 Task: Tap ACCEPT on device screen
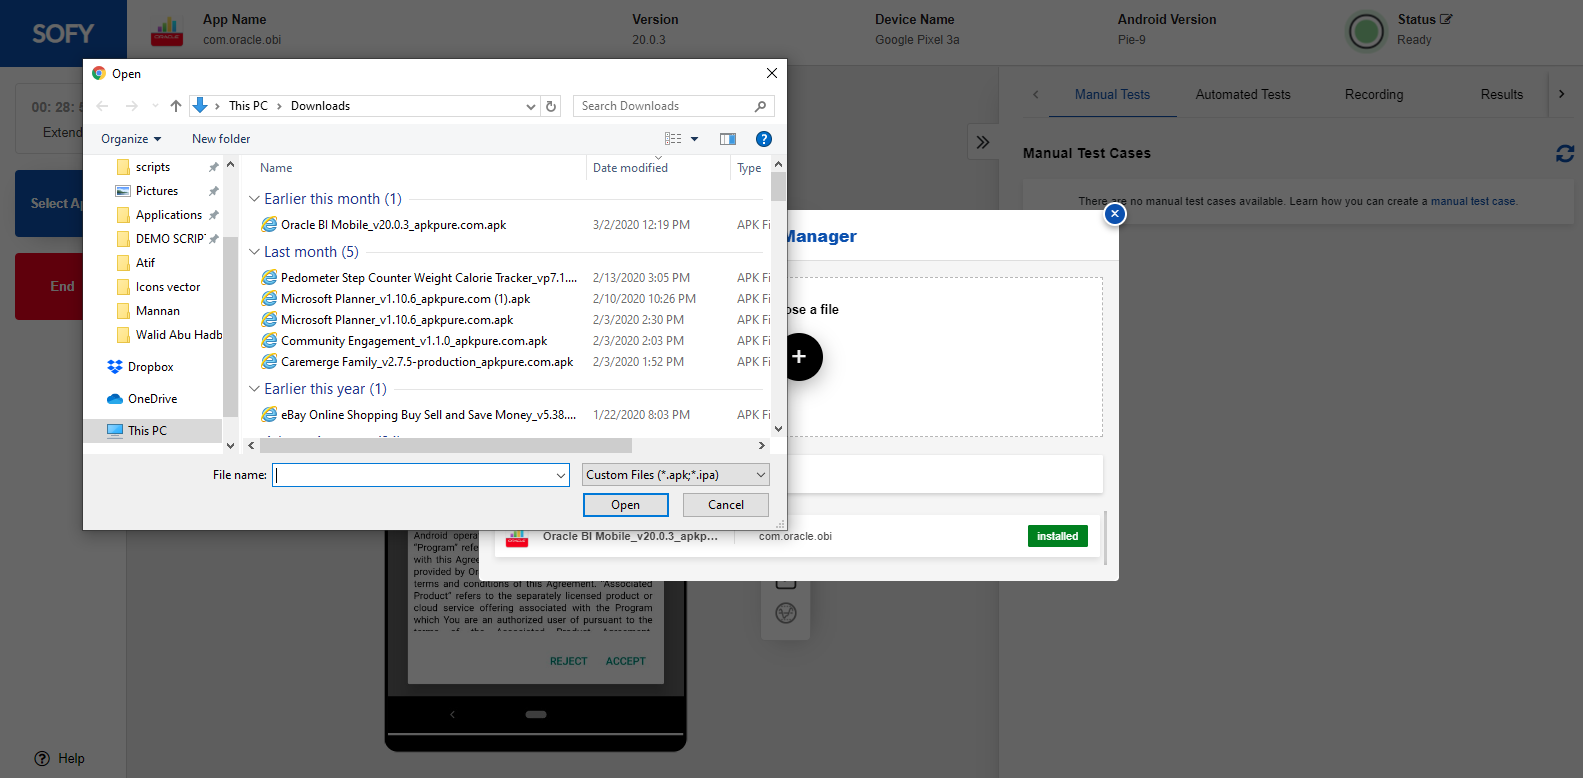626,661
